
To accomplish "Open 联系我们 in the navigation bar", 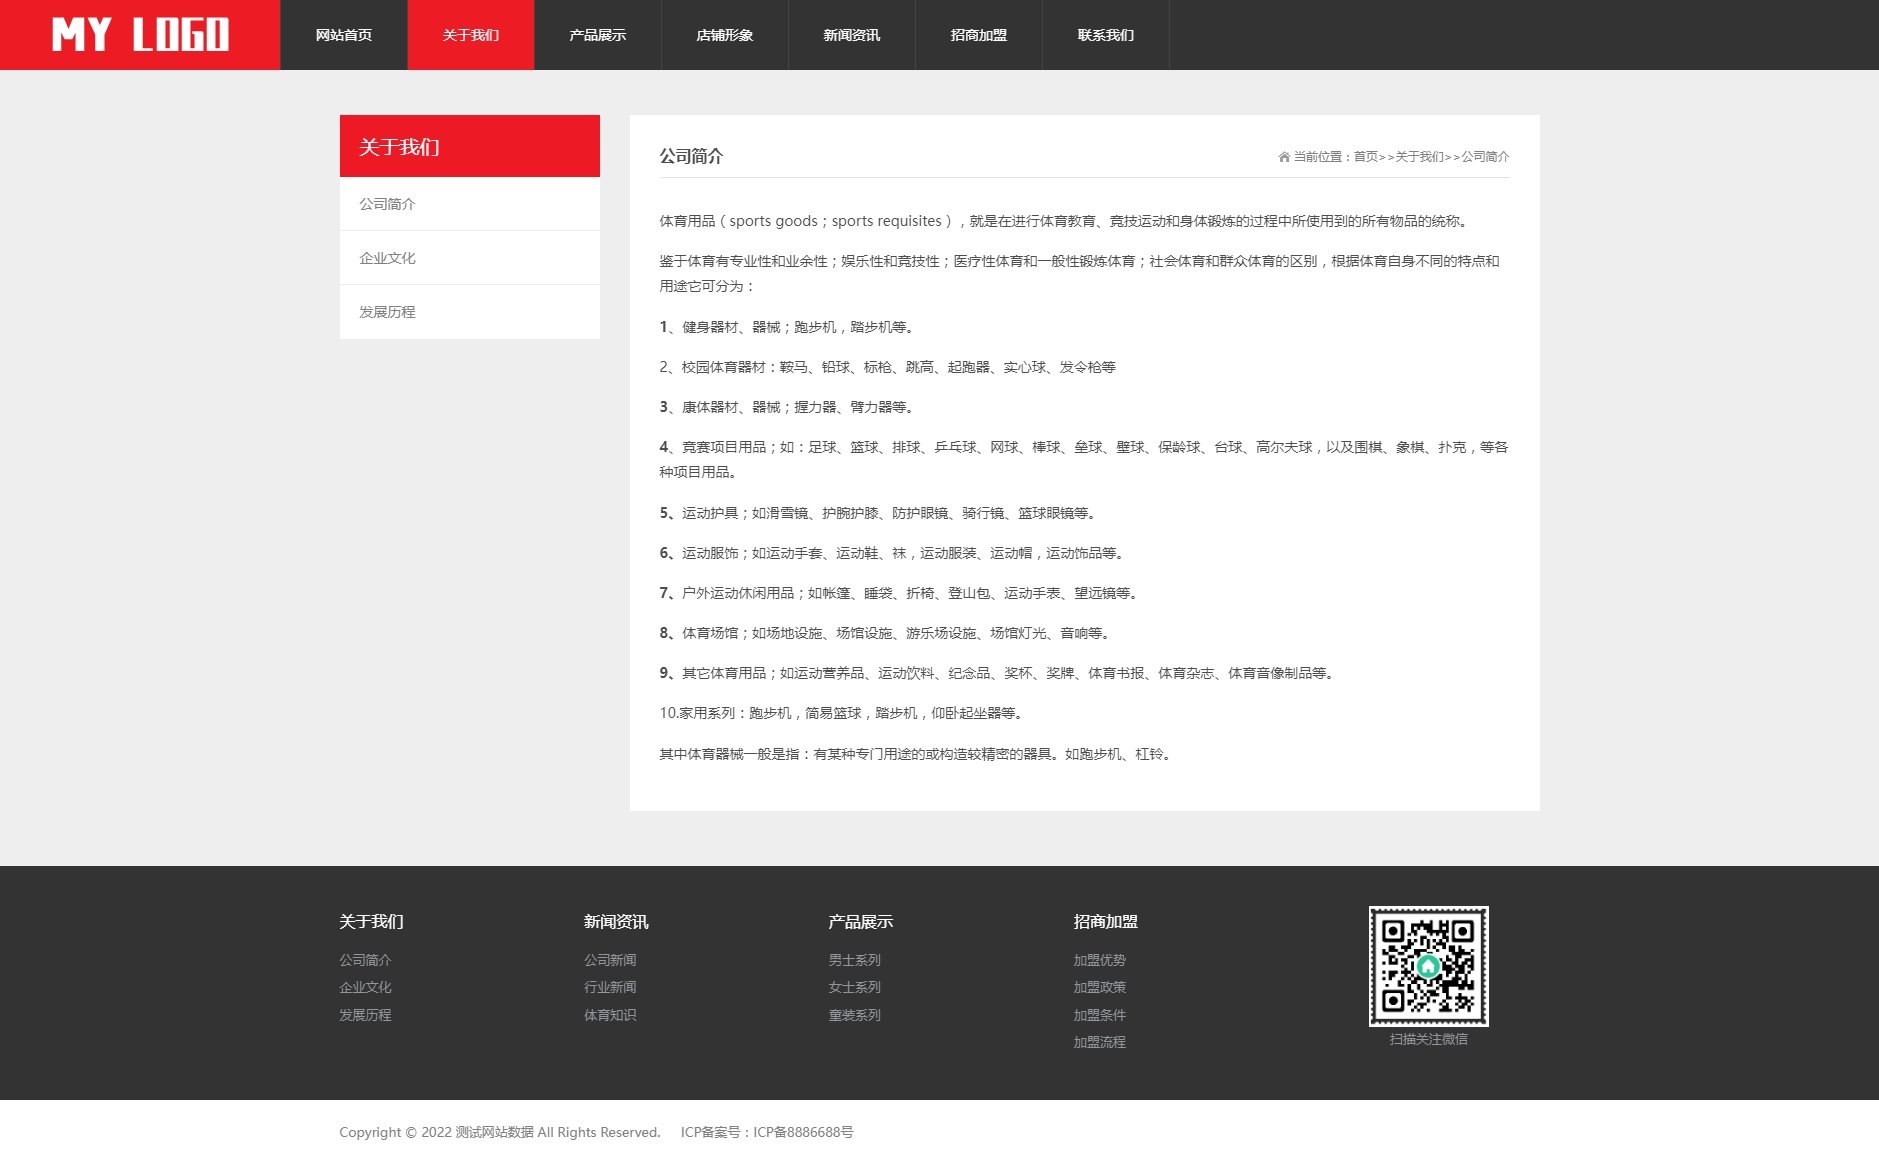I will 1105,35.
